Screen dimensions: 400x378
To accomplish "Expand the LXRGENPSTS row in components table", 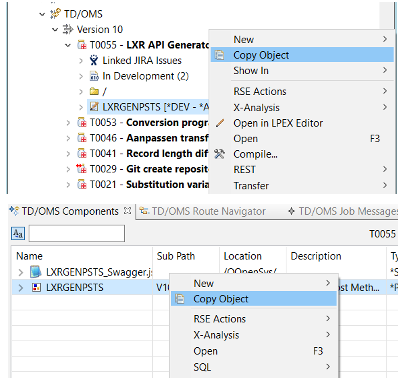I will click(21, 287).
